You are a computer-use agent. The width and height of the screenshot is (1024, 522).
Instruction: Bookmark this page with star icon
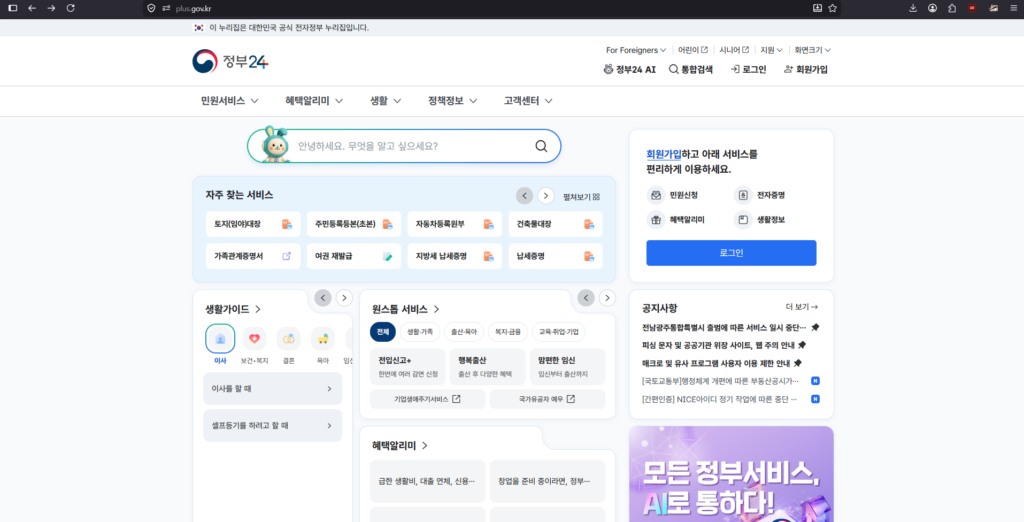pyautogui.click(x=832, y=8)
